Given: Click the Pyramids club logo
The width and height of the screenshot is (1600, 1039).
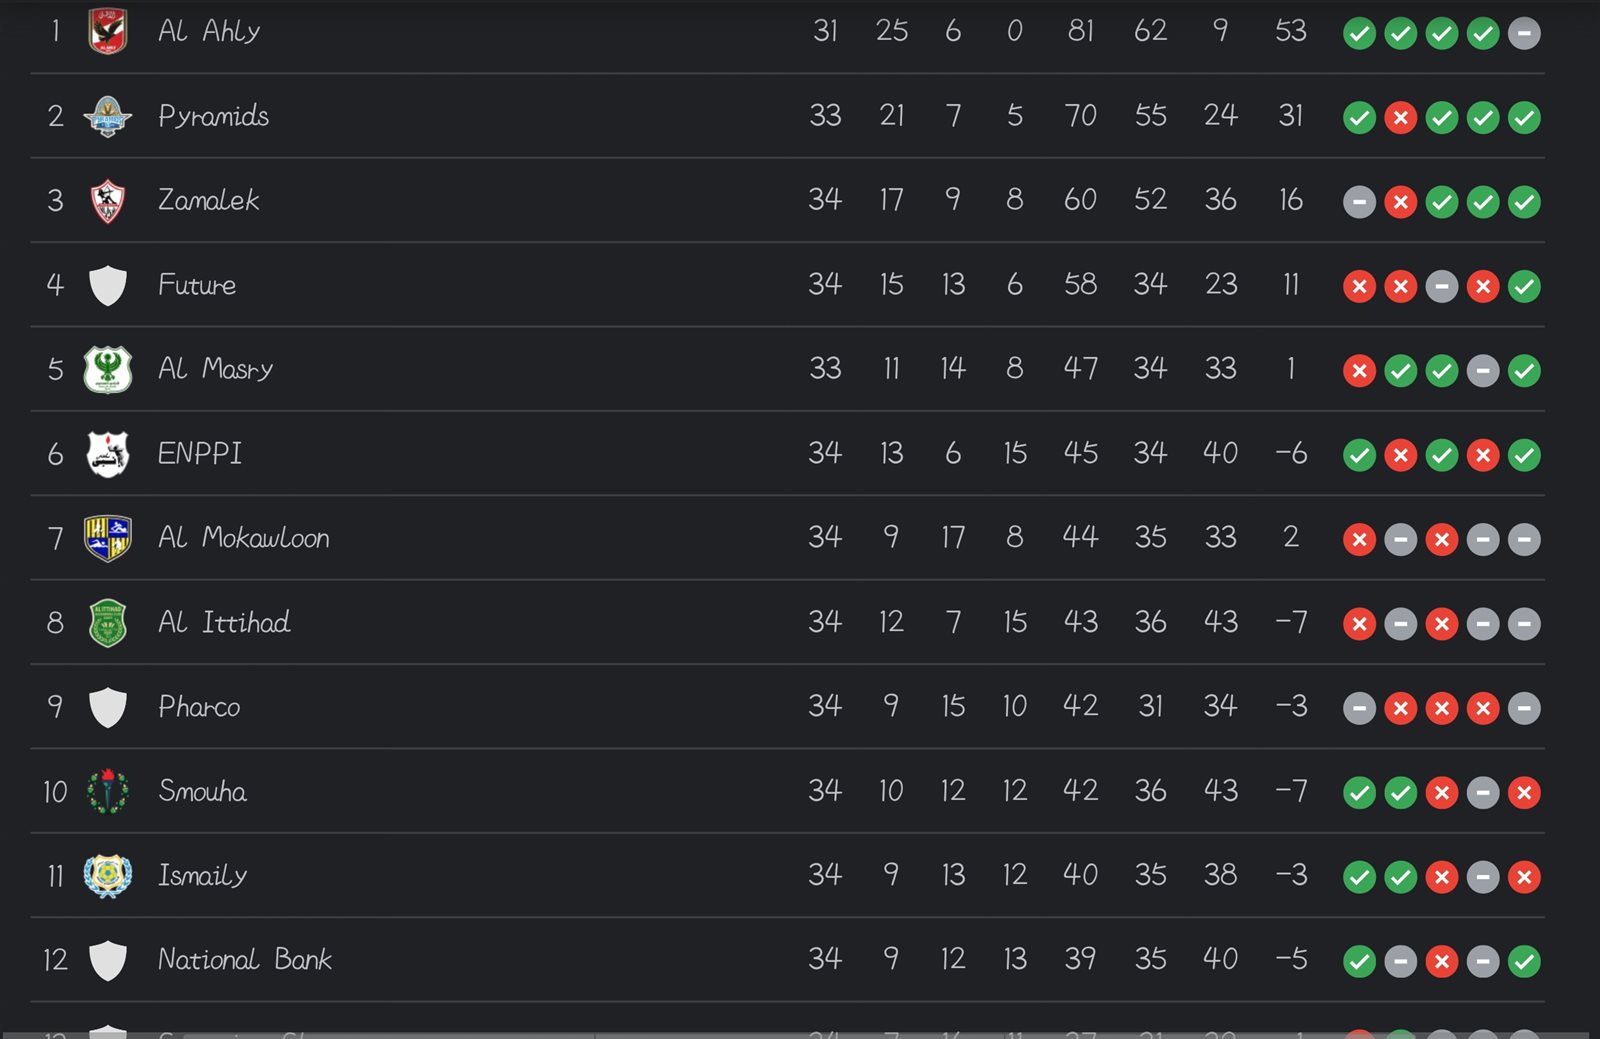Looking at the screenshot, I should pos(107,116).
